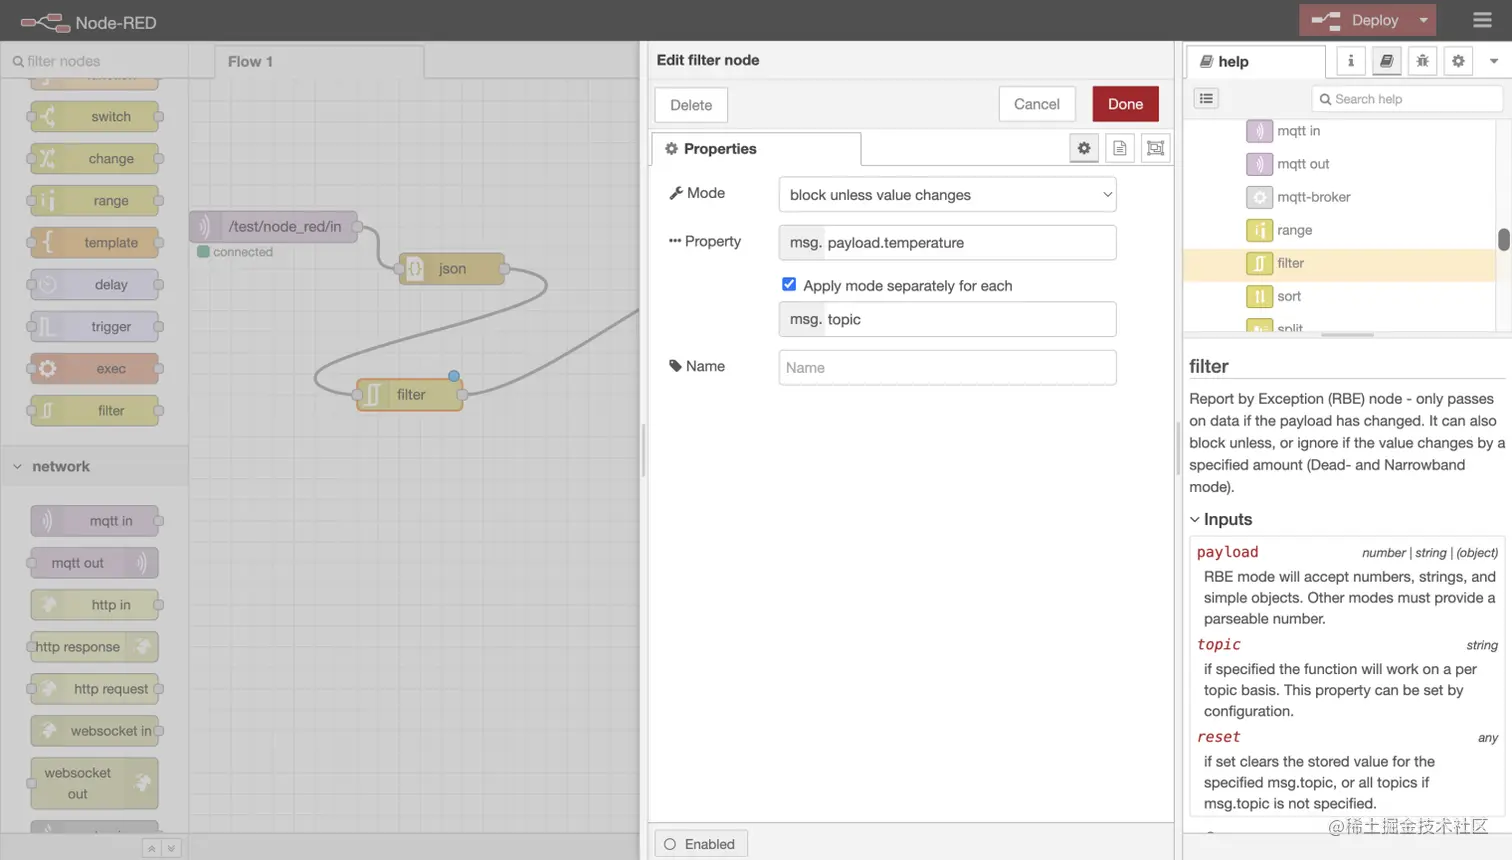
Task: Collapse the Inputs section in filter help
Action: coord(1194,519)
